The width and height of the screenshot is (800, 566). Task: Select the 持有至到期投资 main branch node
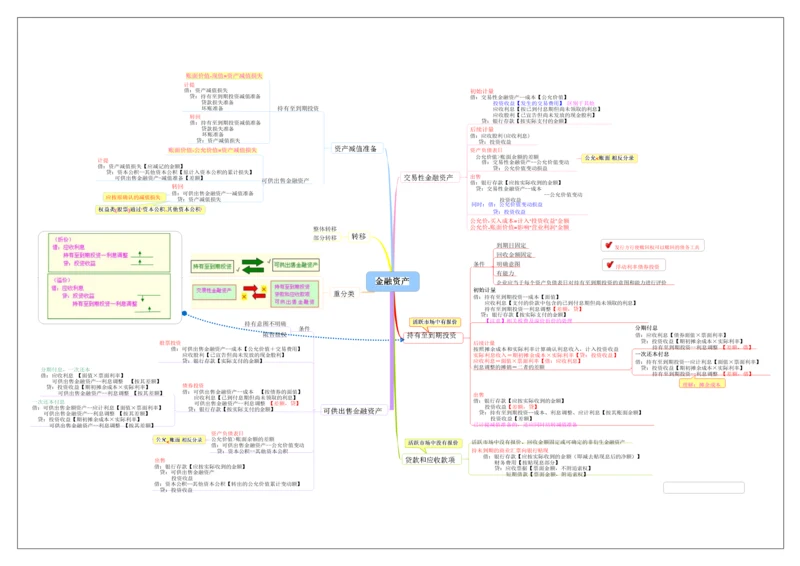tap(432, 335)
